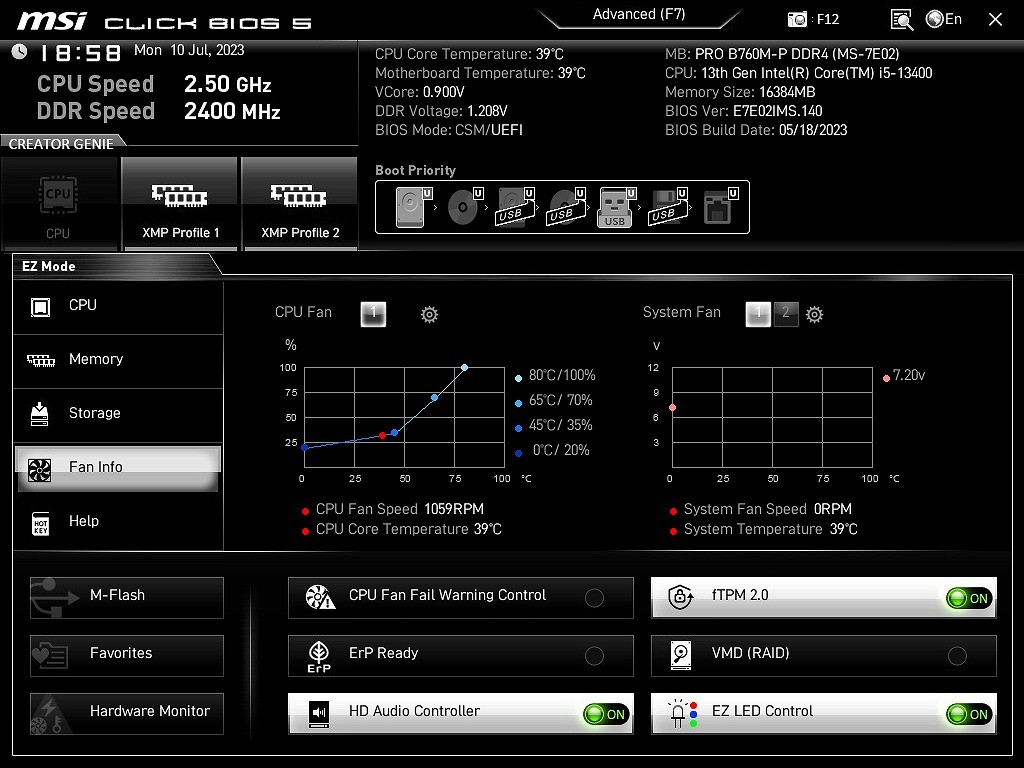
Task: Click the 65°C/70% point on CPU fan curve
Action: pyautogui.click(x=434, y=397)
